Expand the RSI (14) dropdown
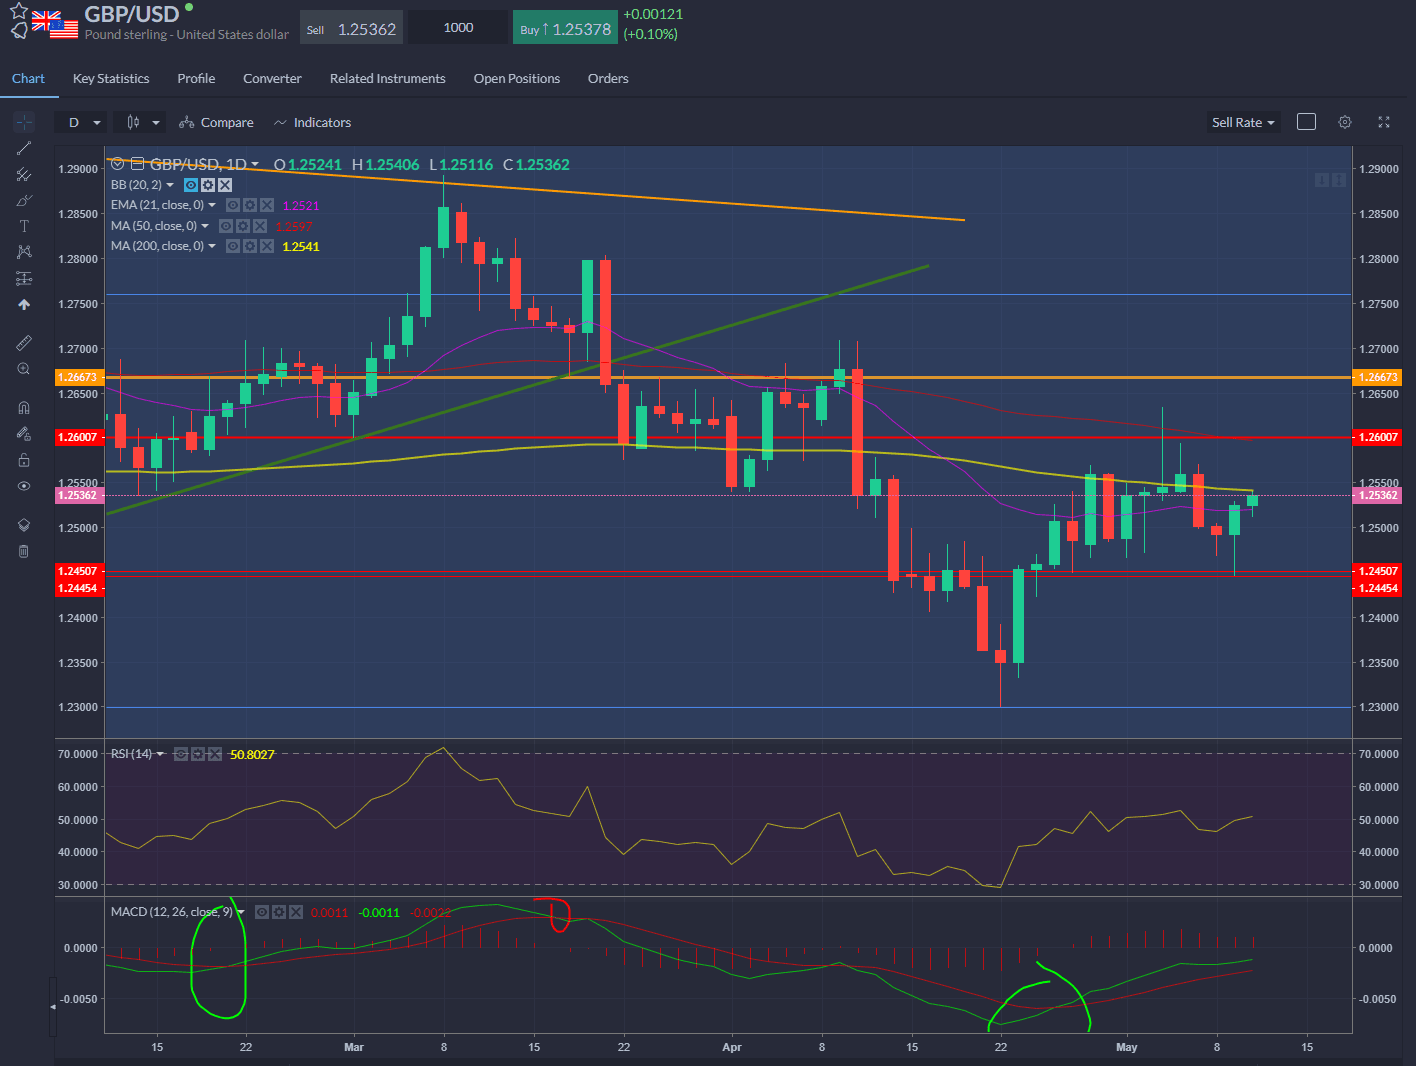 click(x=160, y=754)
